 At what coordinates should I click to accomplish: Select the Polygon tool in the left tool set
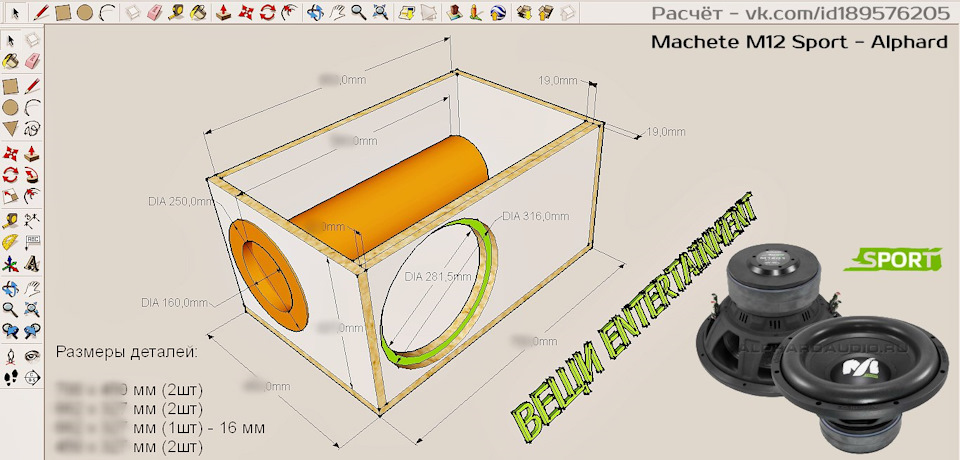click(x=10, y=129)
